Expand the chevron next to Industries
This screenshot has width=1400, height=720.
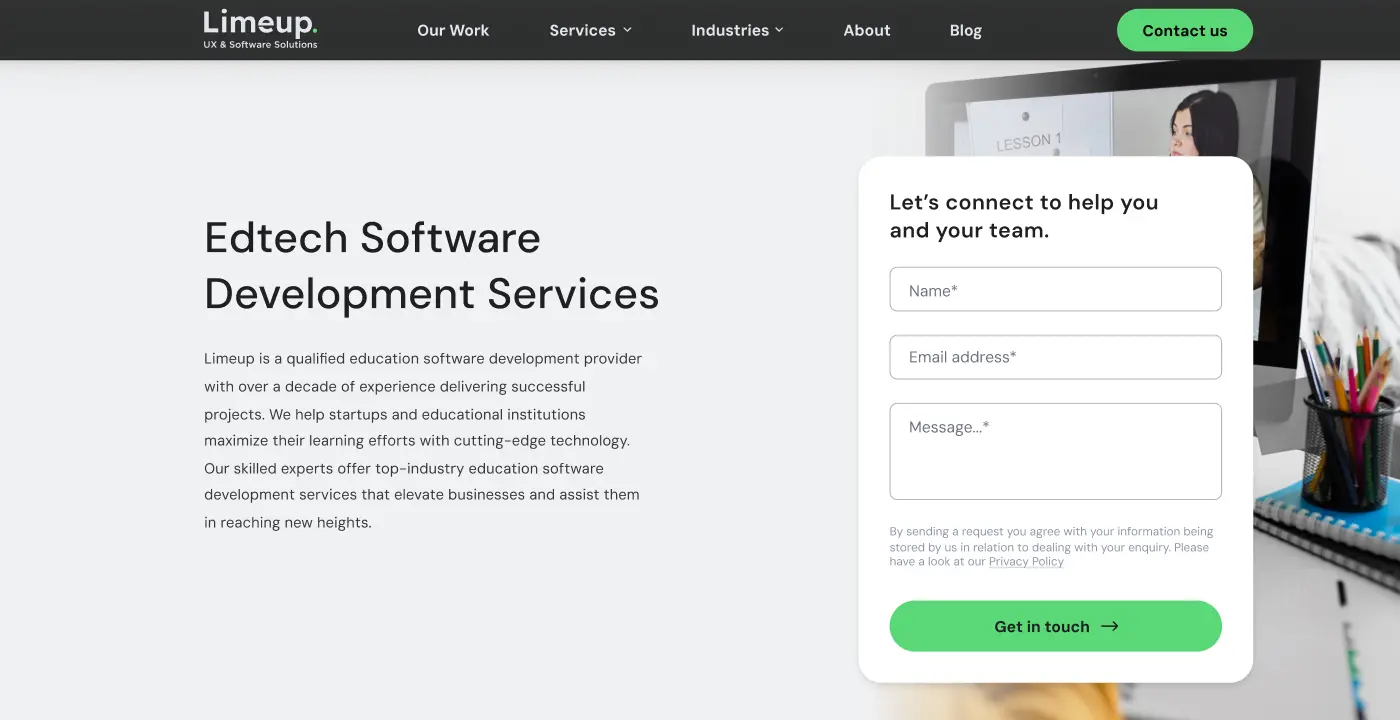779,30
